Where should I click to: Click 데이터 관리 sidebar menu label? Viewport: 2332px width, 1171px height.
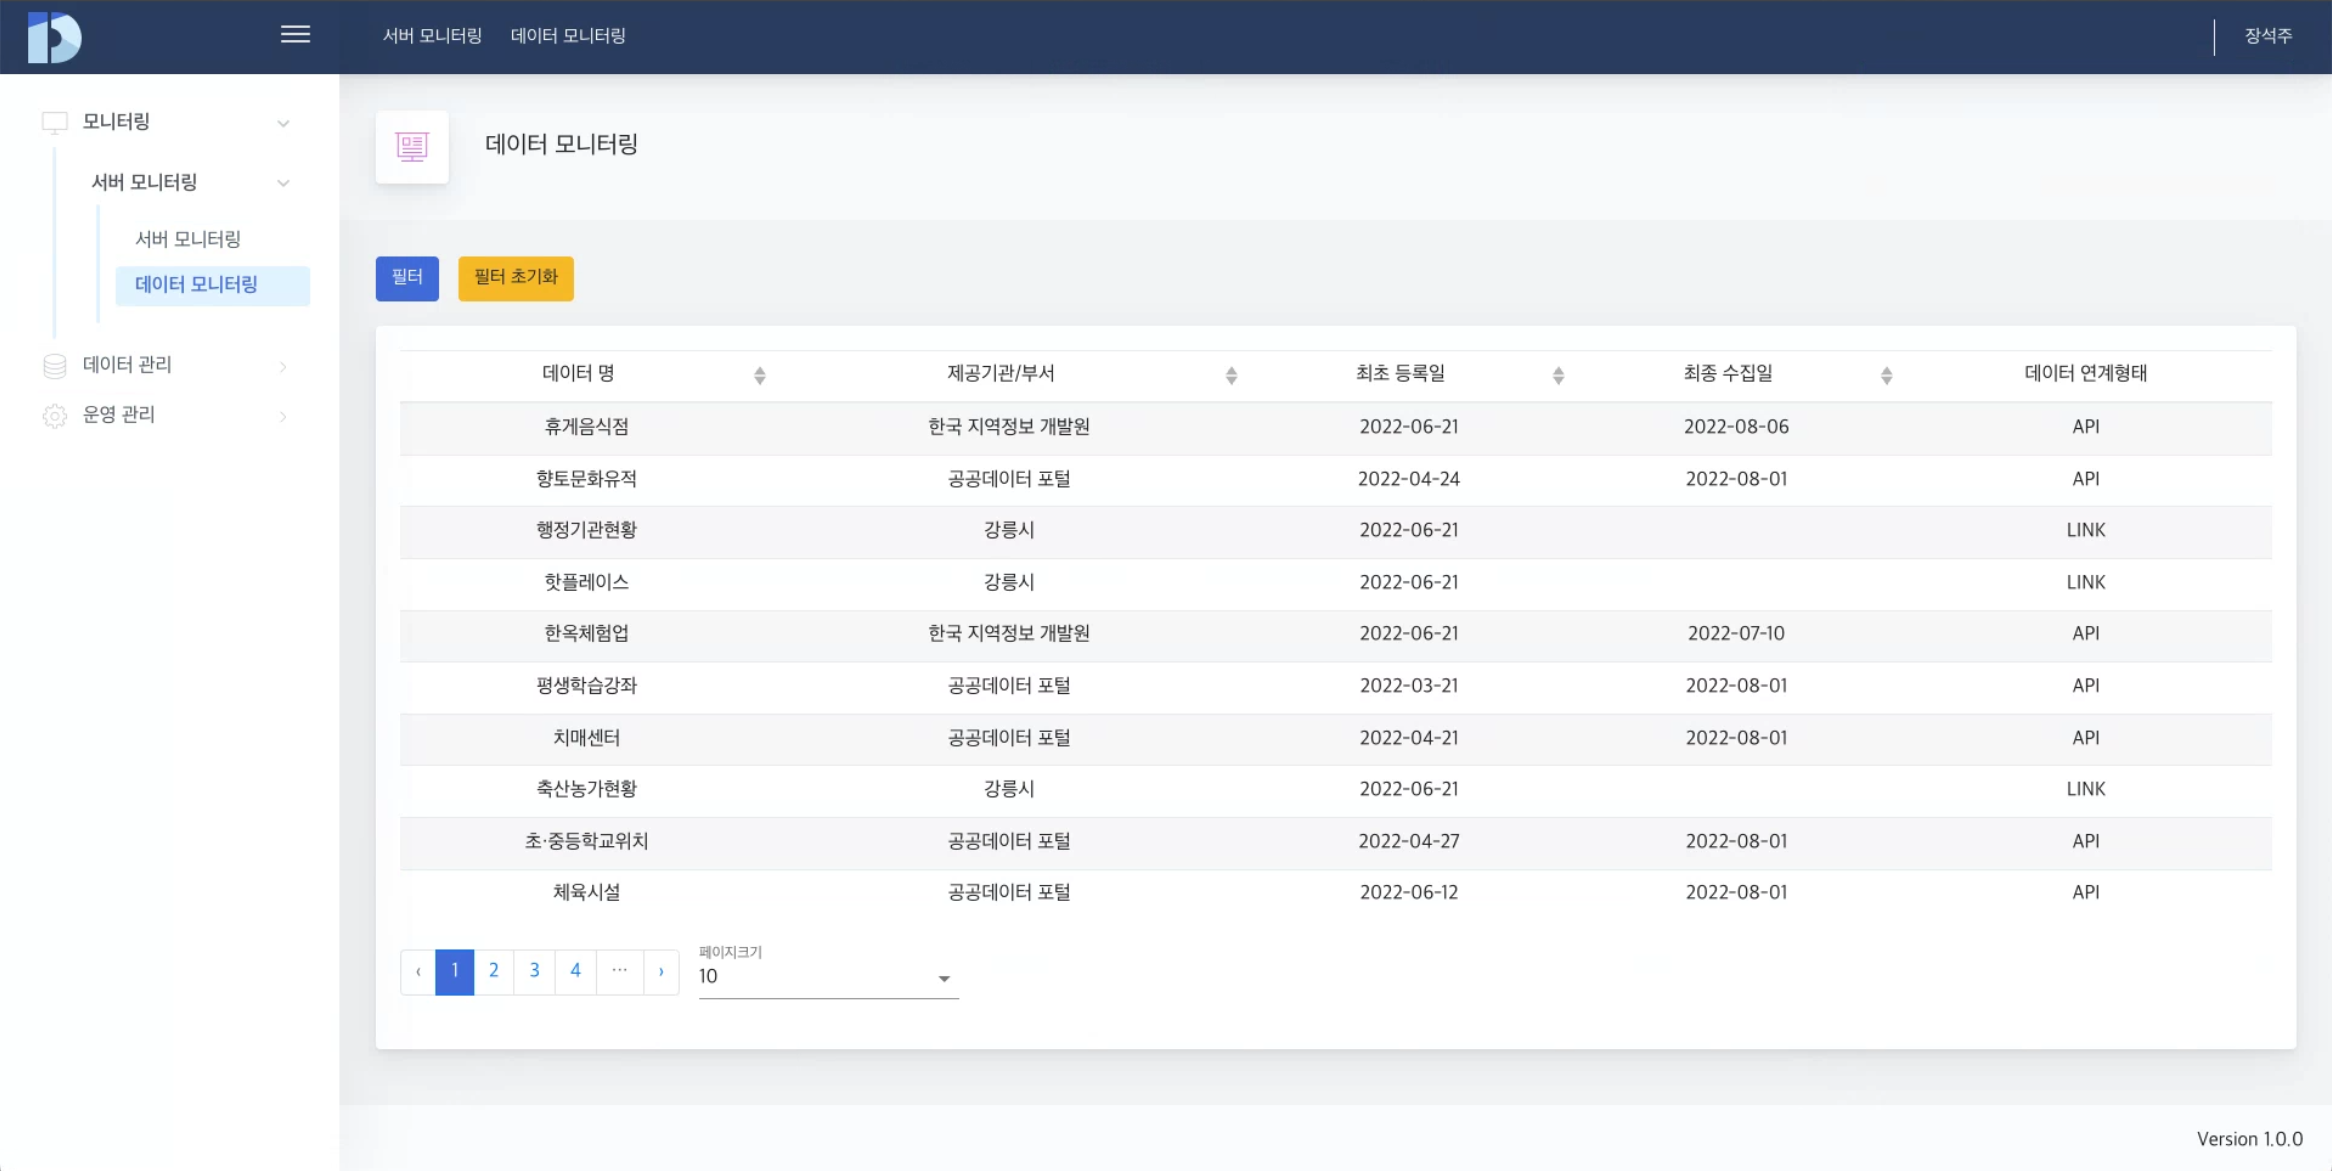tap(127, 365)
